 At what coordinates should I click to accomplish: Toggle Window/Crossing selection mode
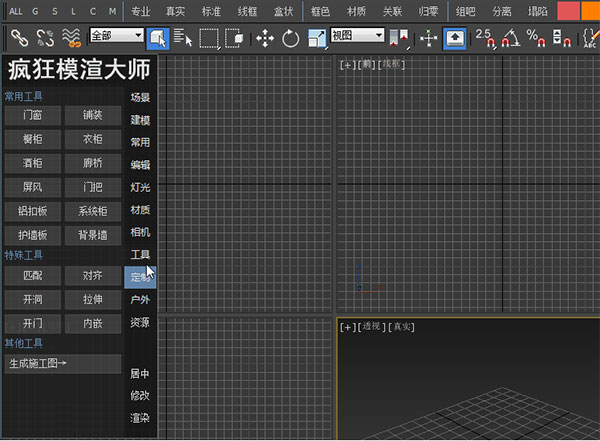click(x=235, y=38)
